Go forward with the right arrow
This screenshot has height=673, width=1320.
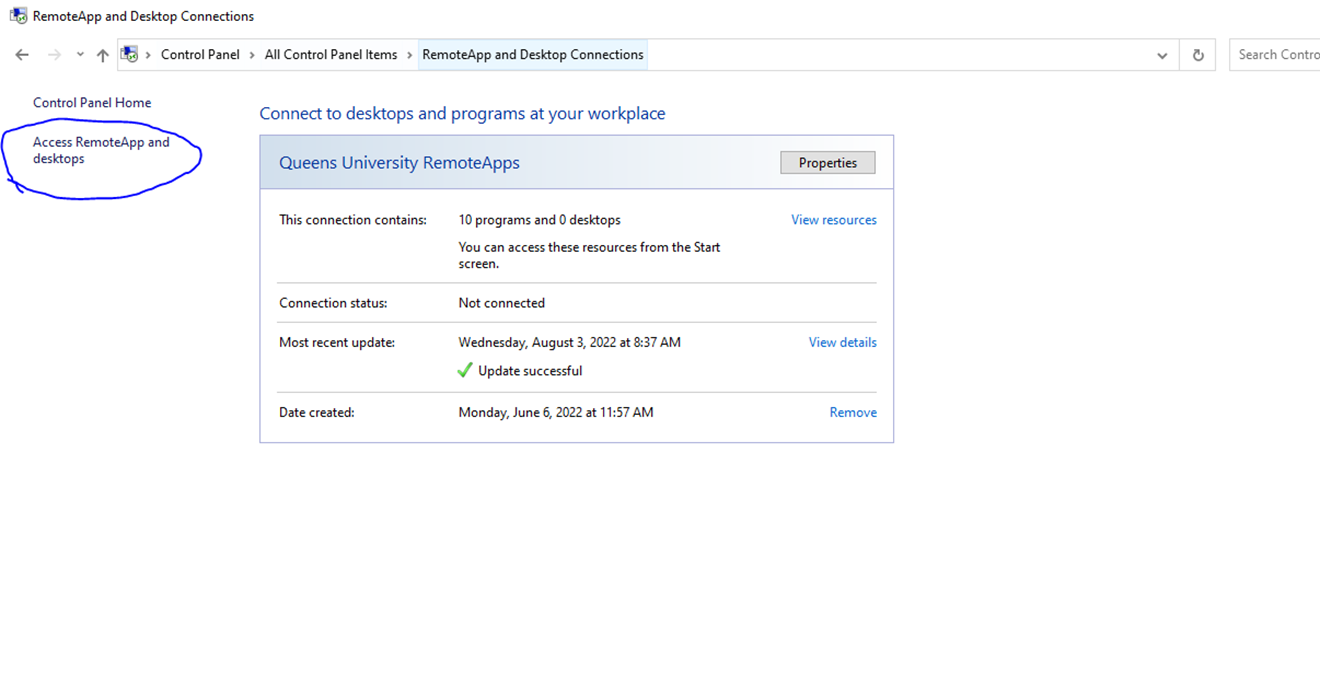pos(54,55)
